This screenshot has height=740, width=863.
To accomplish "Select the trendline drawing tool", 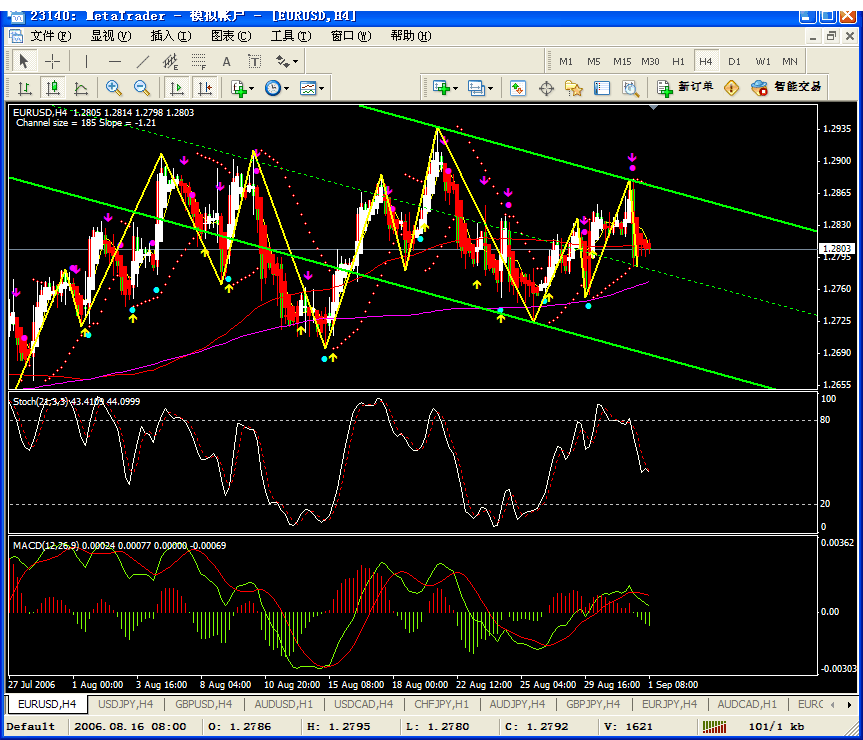I will click(143, 61).
